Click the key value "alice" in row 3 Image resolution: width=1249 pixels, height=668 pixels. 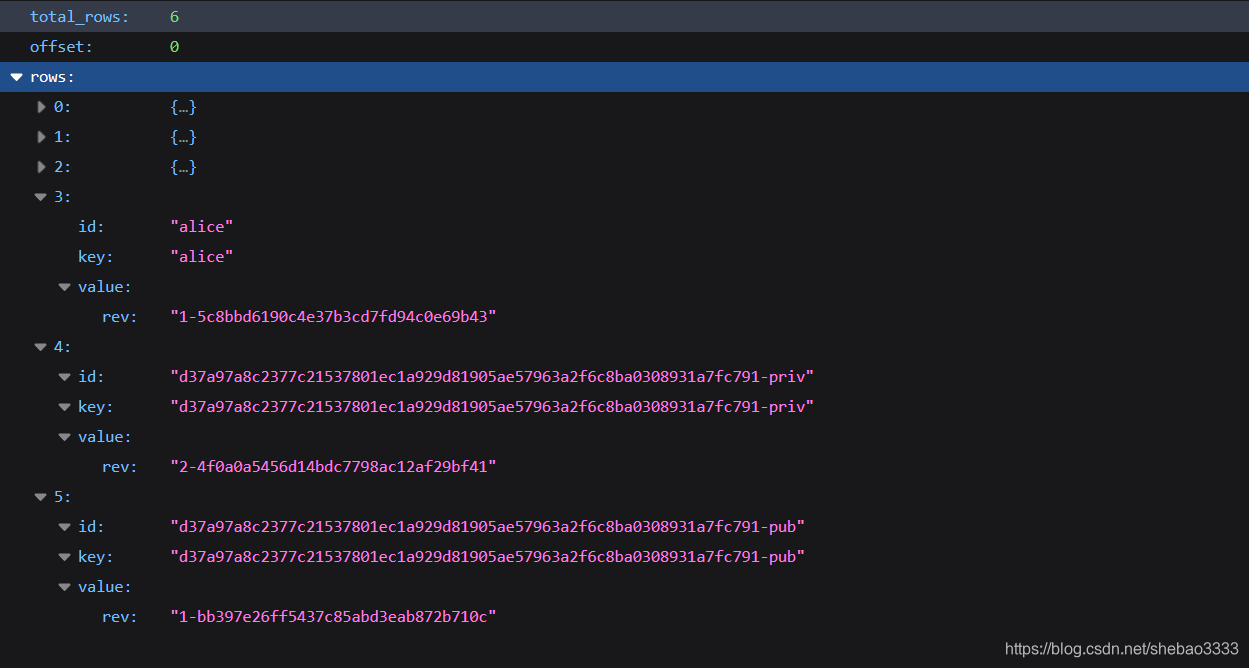pos(202,257)
